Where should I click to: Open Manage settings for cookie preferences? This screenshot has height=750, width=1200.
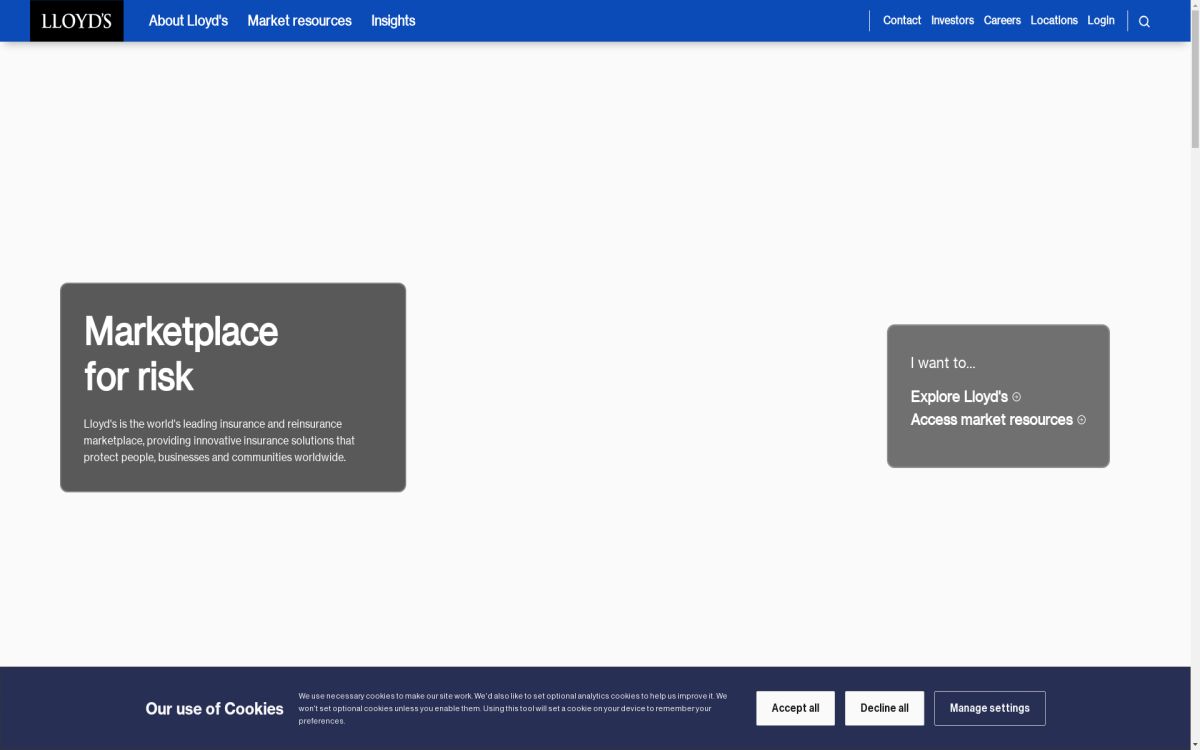[989, 708]
